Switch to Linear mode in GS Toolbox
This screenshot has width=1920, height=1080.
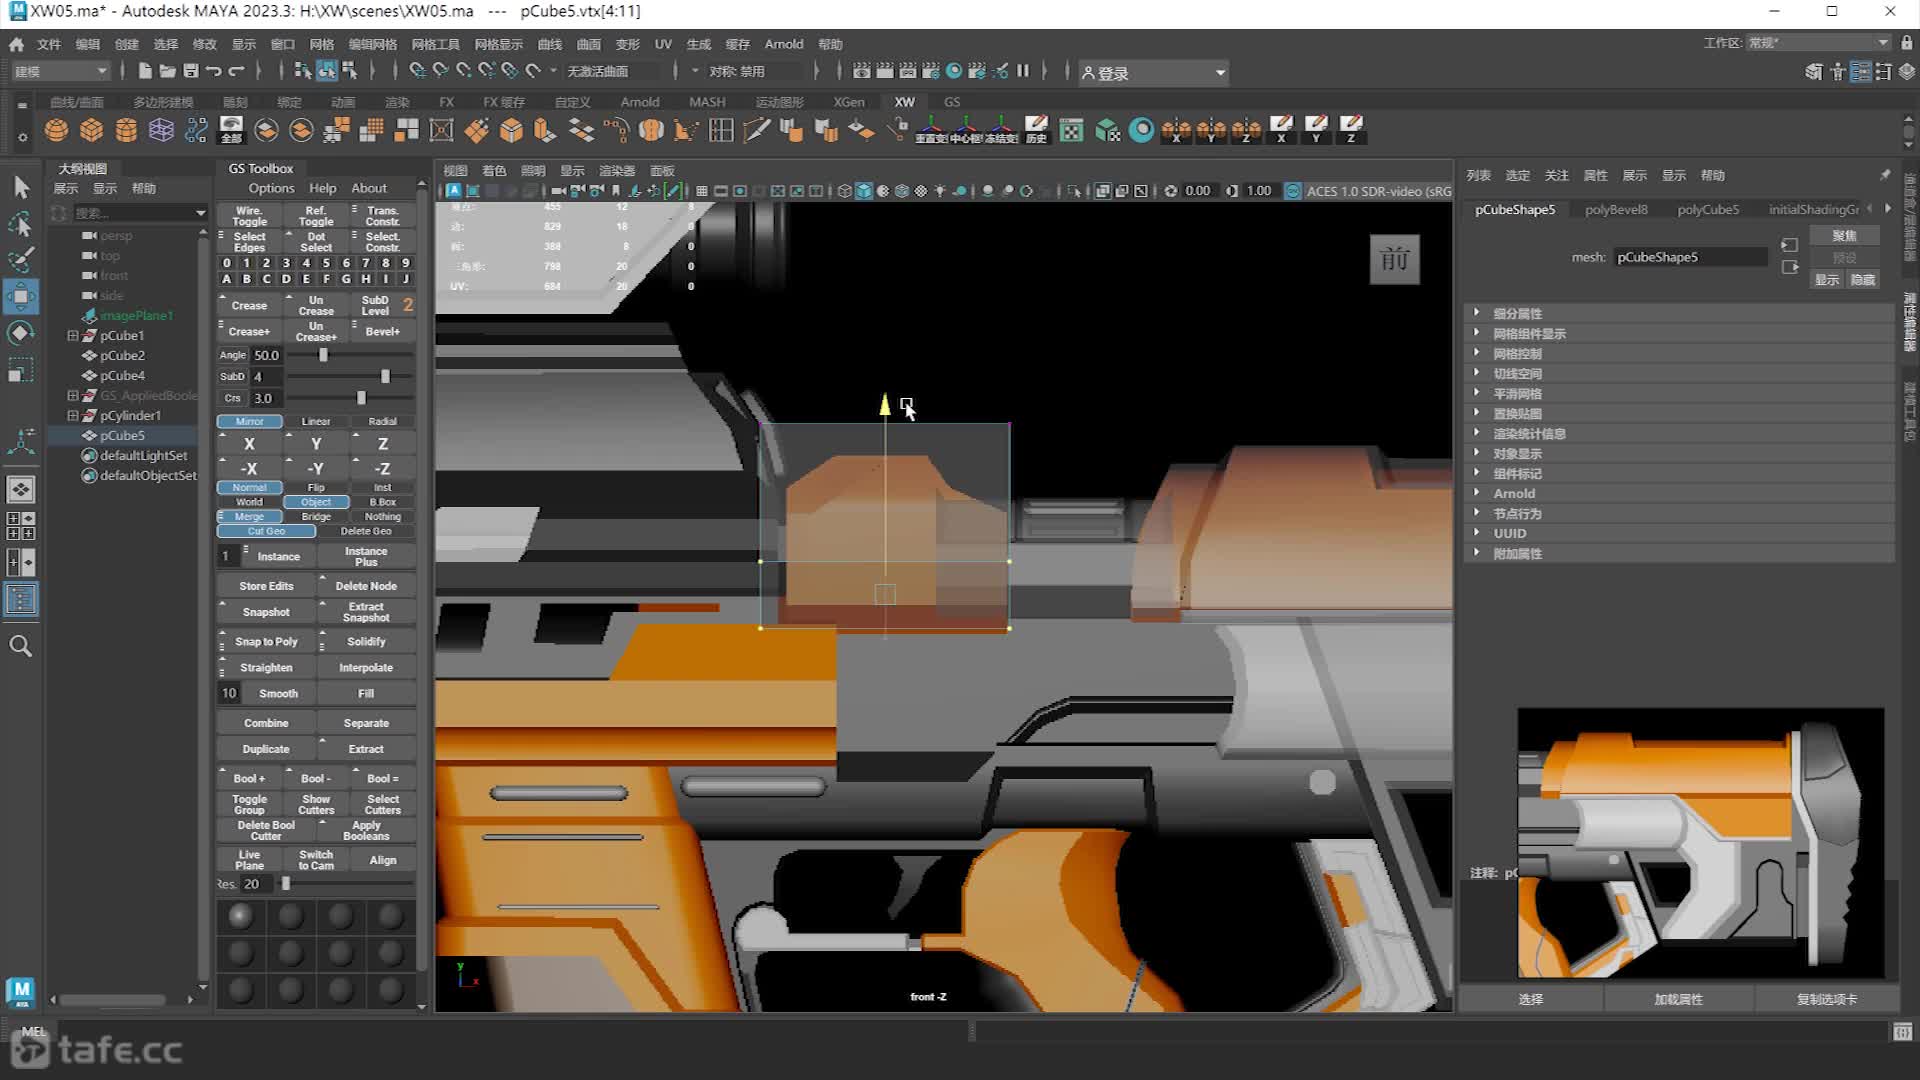[316, 421]
